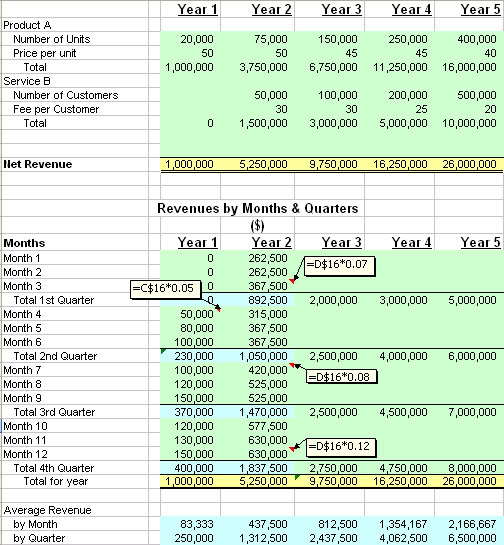
Task: Select the Average Revenue label
Action: coord(48,510)
